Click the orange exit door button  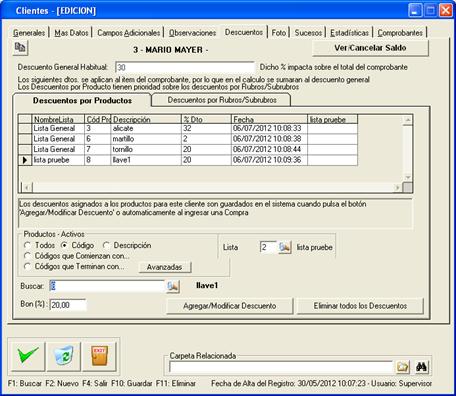[x=99, y=356]
